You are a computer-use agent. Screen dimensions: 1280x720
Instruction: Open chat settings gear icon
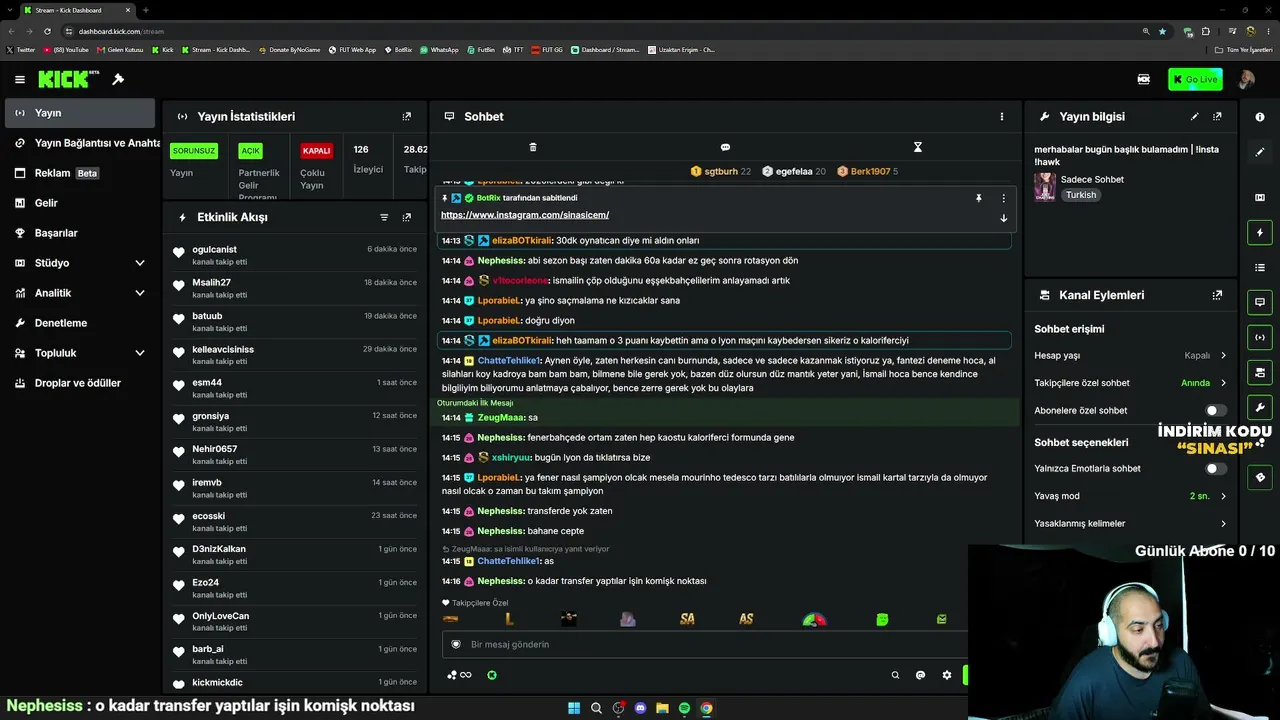[x=947, y=675]
